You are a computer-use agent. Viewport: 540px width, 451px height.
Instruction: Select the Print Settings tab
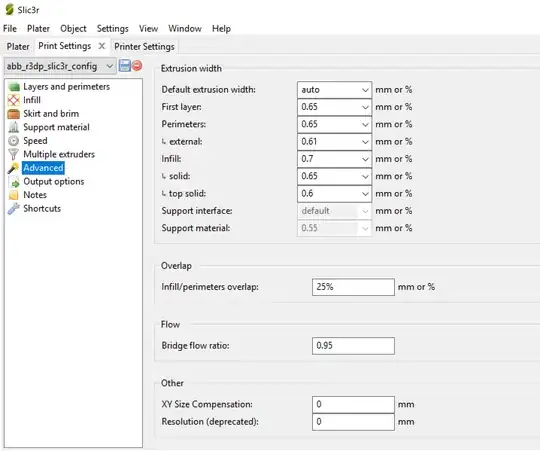coord(65,46)
